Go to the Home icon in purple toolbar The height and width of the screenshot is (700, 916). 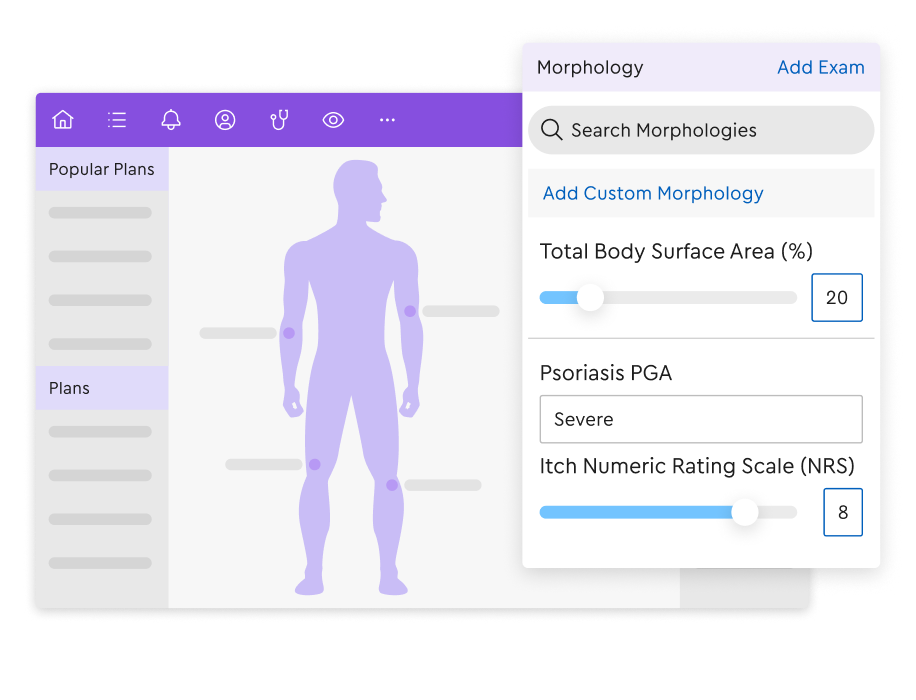(x=63, y=120)
